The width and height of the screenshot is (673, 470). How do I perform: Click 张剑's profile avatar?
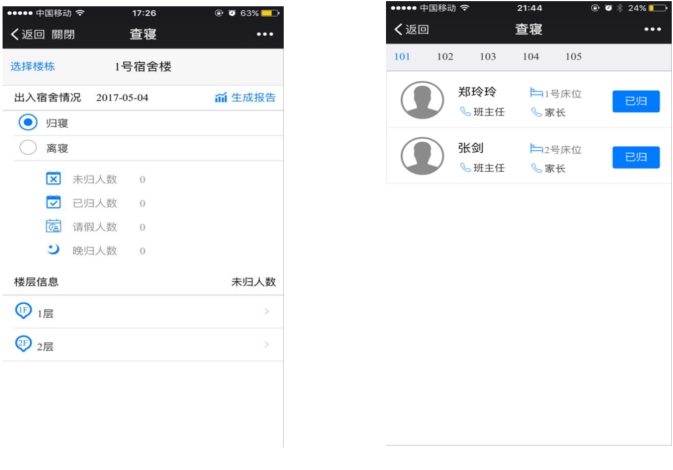[x=422, y=157]
